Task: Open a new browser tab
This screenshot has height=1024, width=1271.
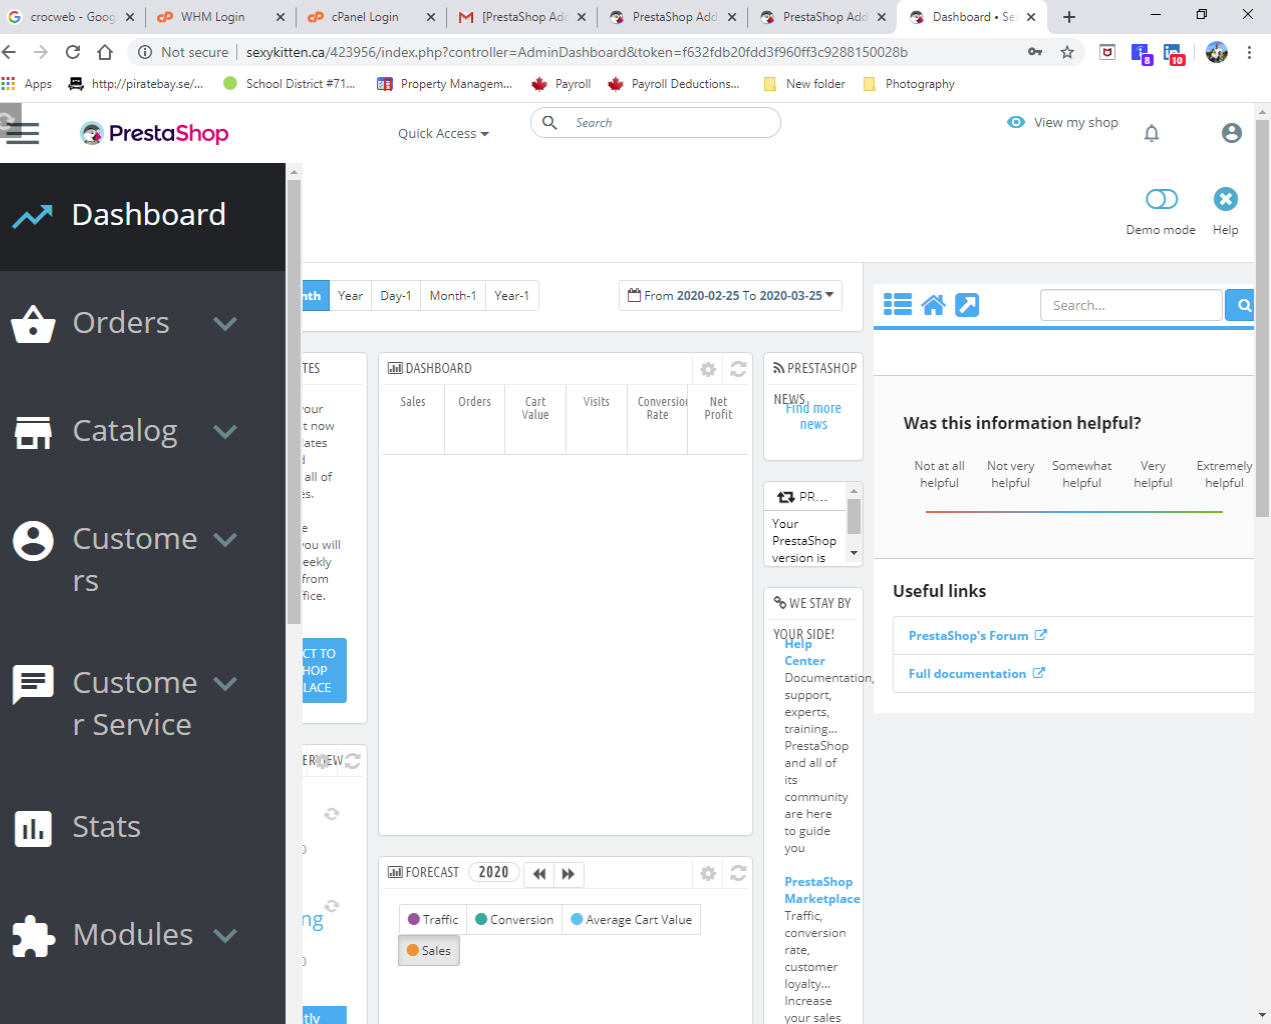Action: (1069, 17)
